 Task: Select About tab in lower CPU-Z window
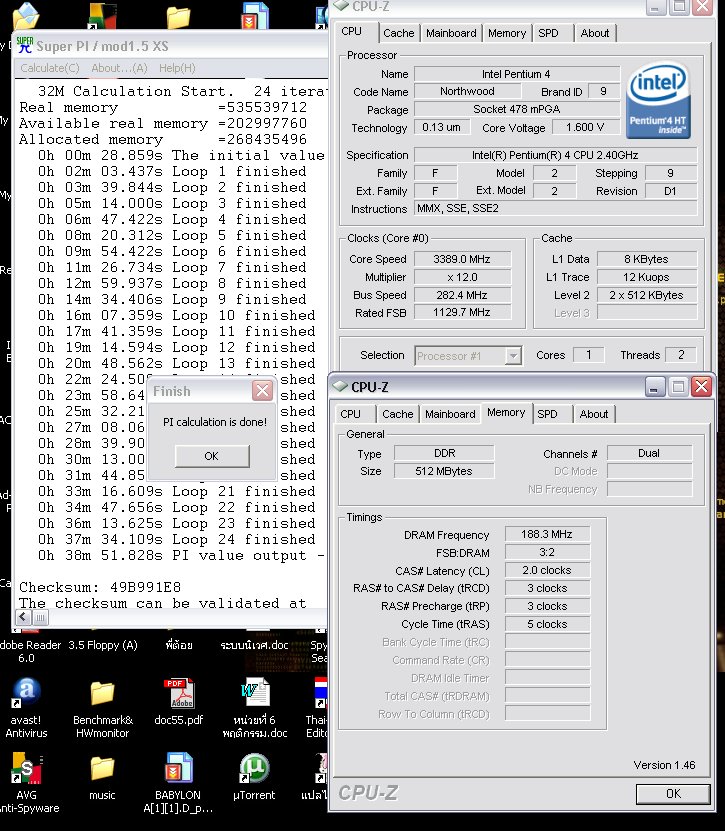(x=594, y=414)
